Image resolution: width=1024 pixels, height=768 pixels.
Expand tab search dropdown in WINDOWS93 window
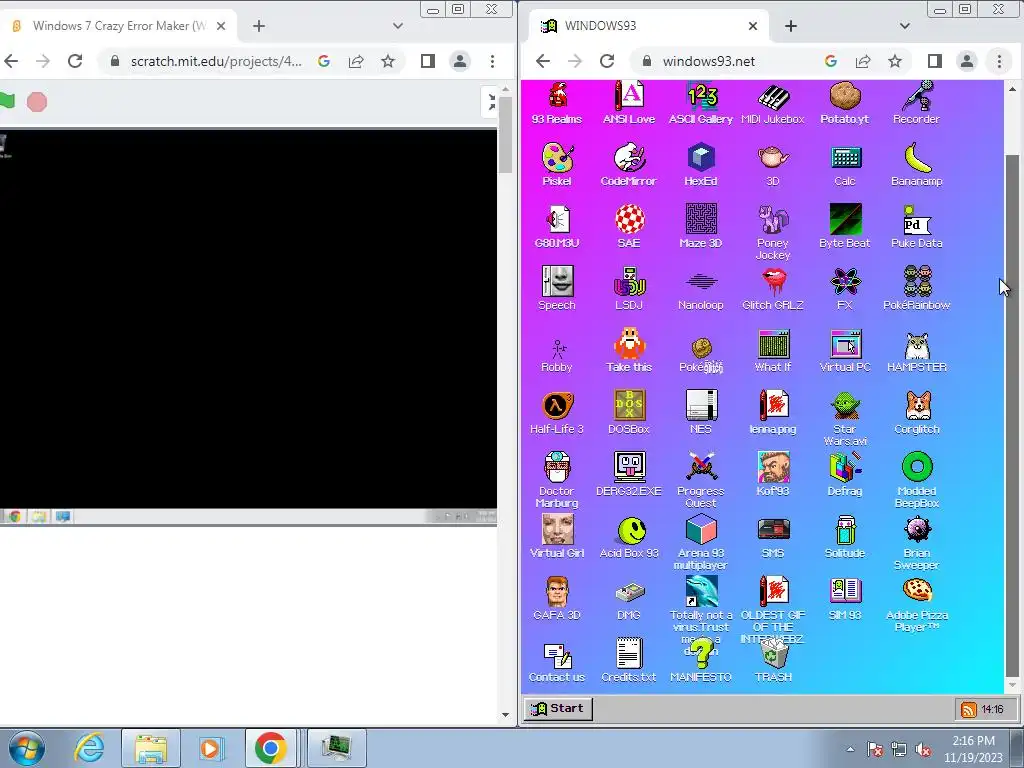pyautogui.click(x=904, y=25)
